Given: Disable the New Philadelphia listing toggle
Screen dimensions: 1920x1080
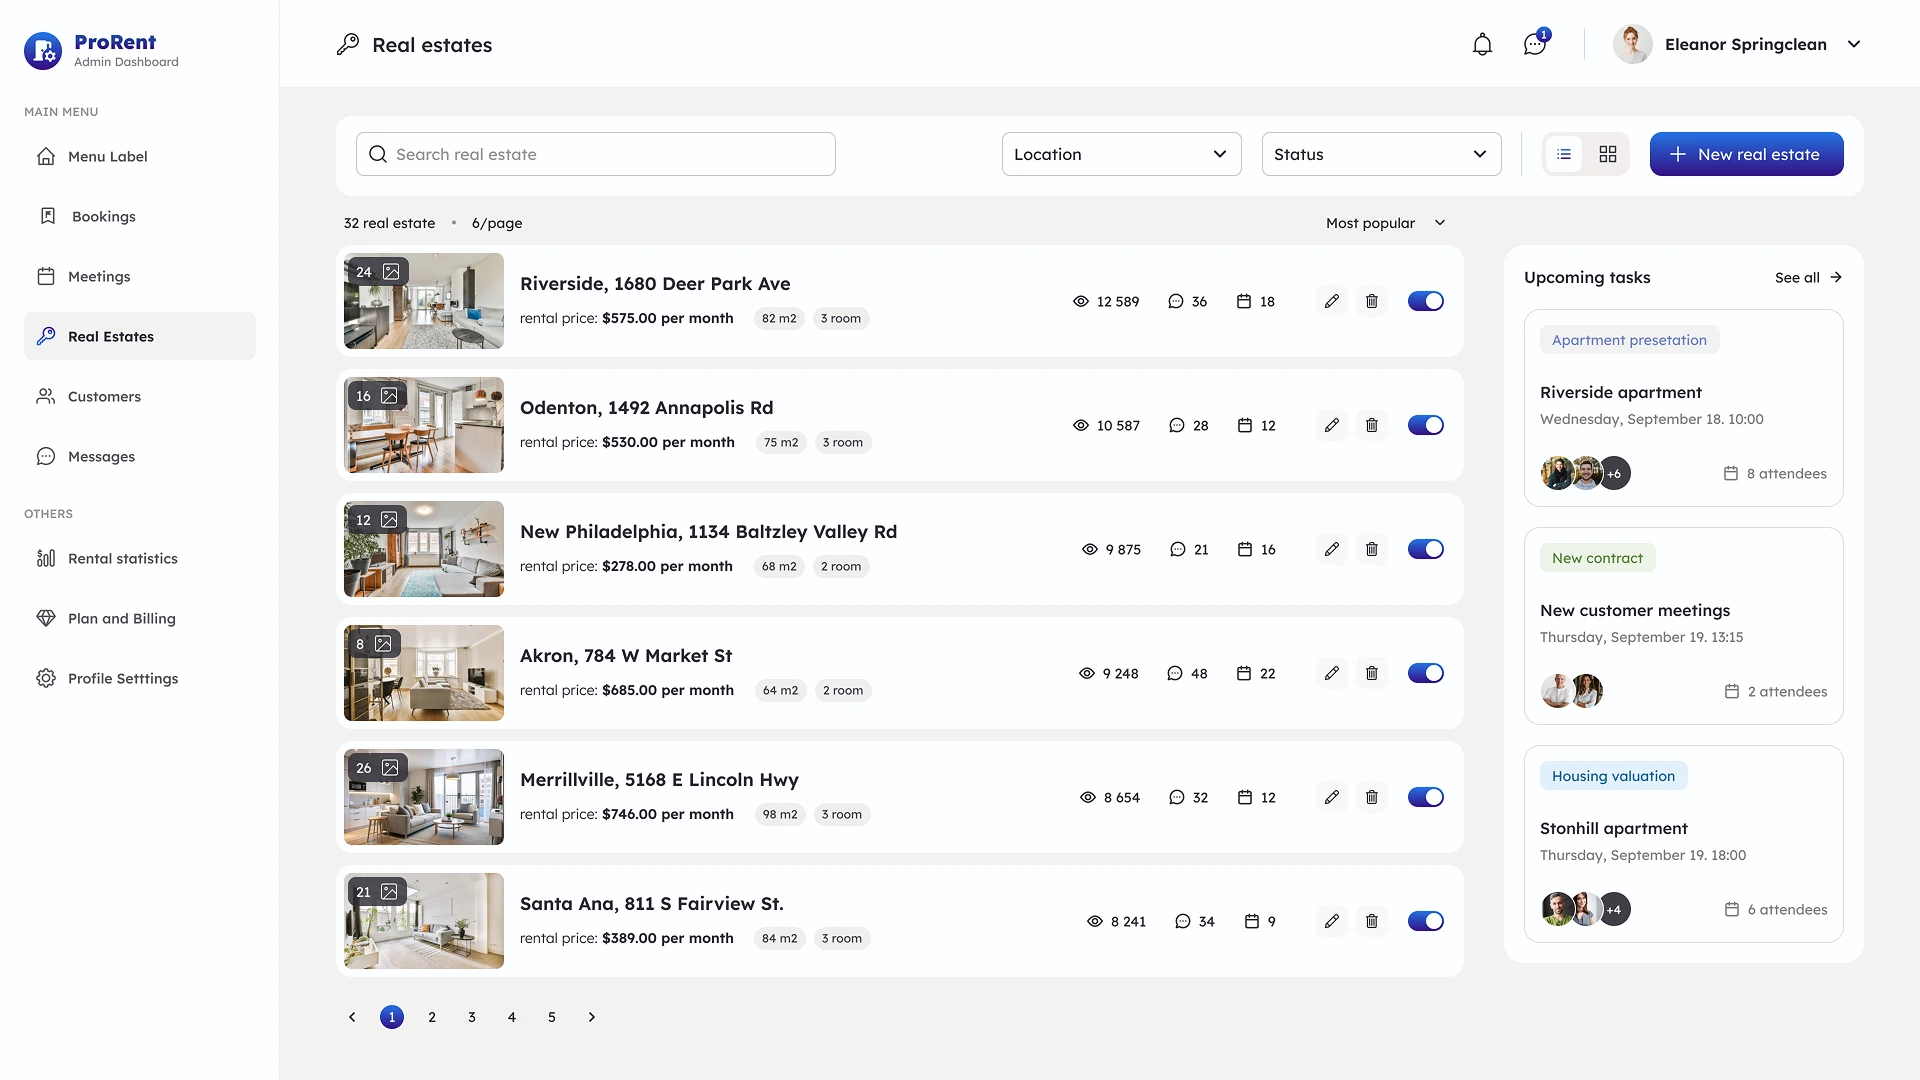Looking at the screenshot, I should click(1425, 549).
